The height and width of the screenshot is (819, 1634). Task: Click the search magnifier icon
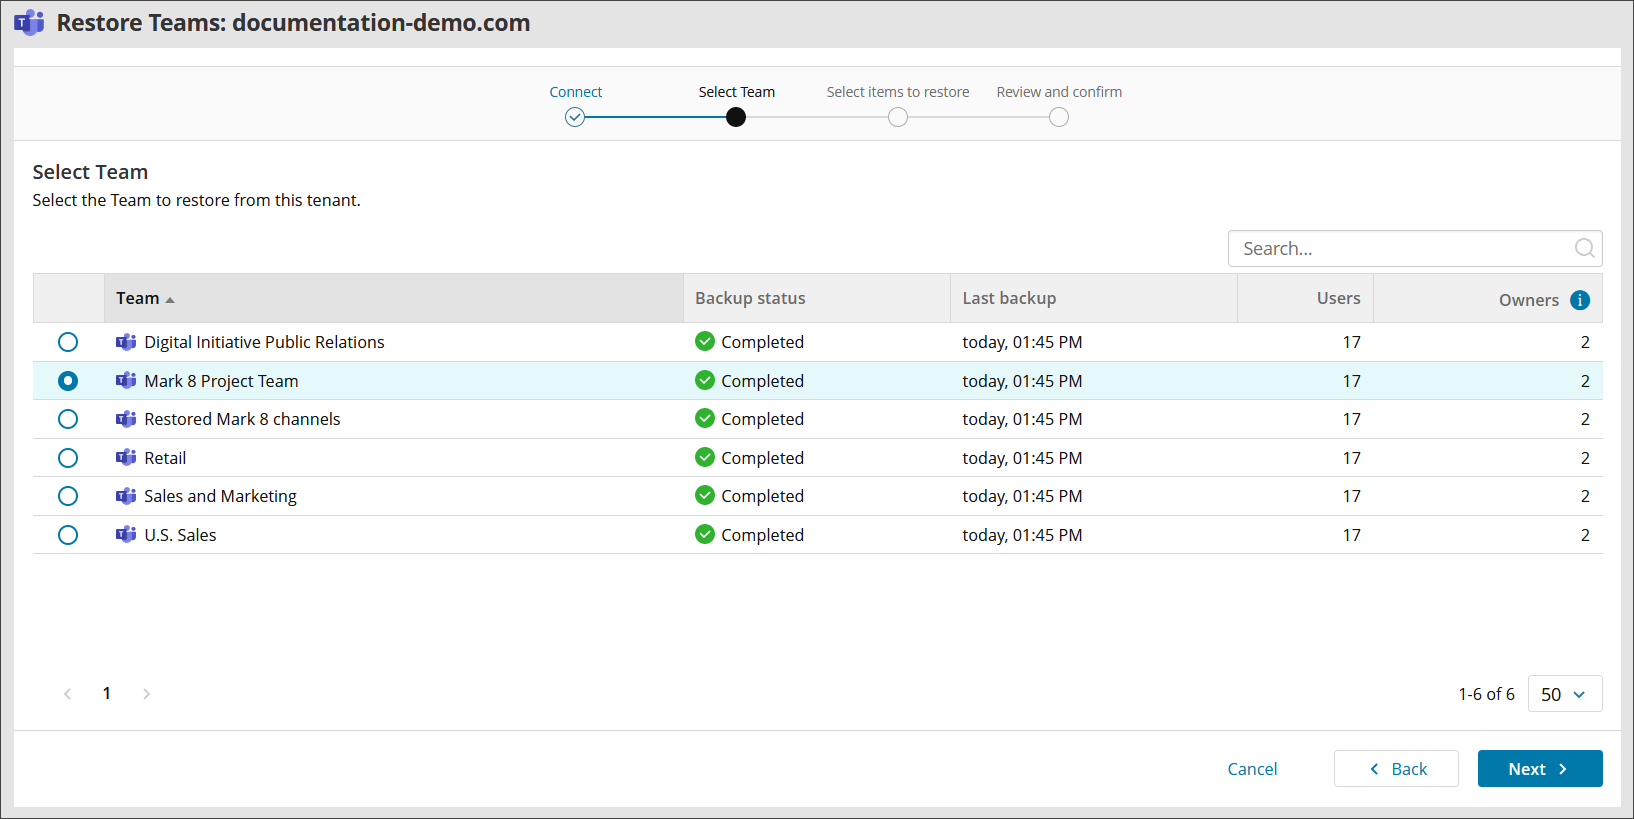(x=1584, y=248)
